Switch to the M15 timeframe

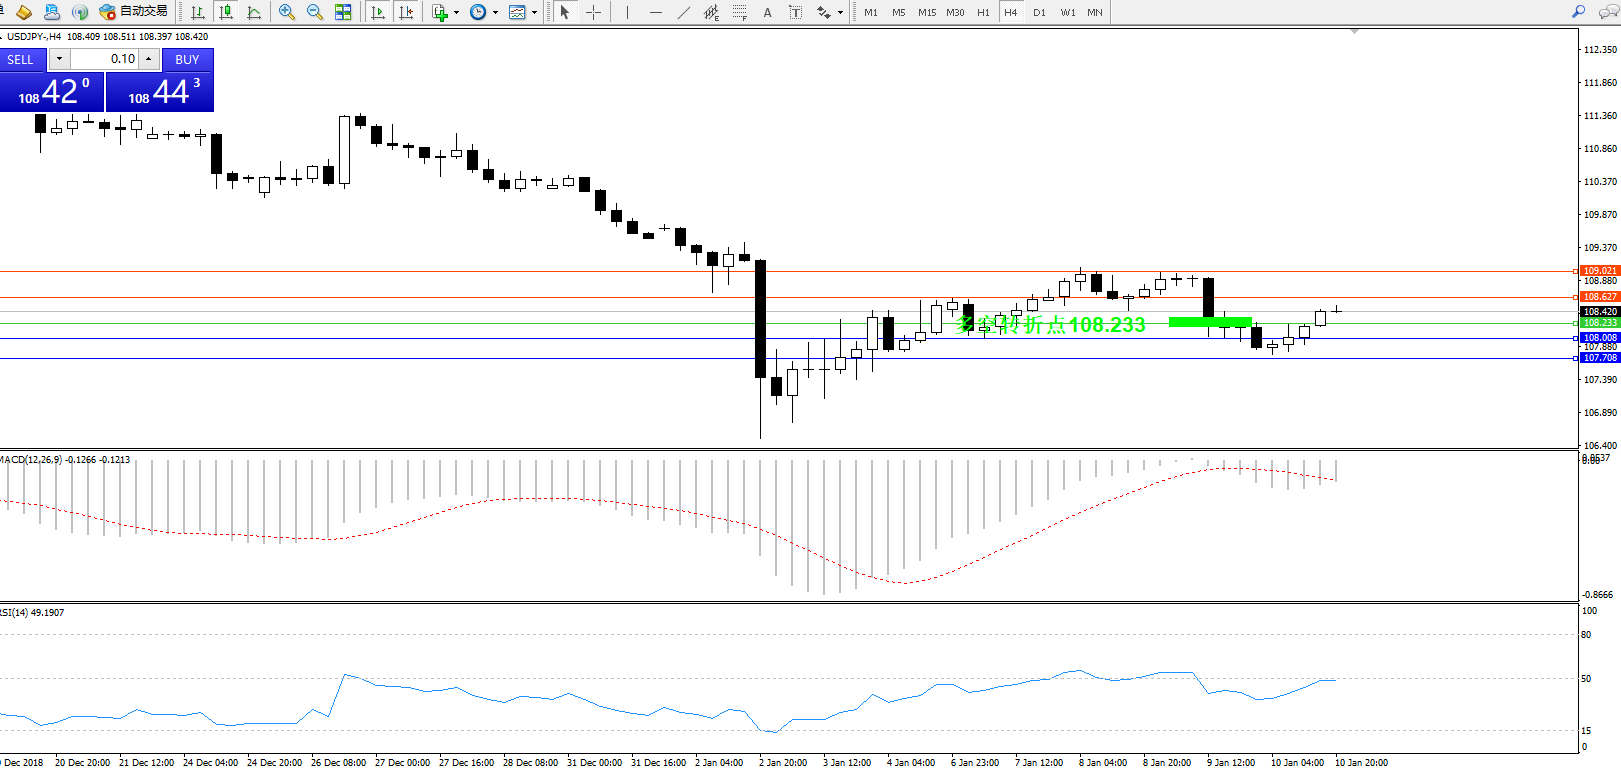tap(927, 12)
